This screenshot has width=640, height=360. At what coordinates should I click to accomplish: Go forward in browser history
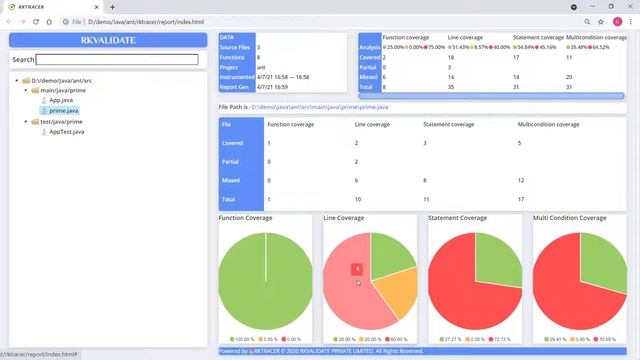pos(22,22)
